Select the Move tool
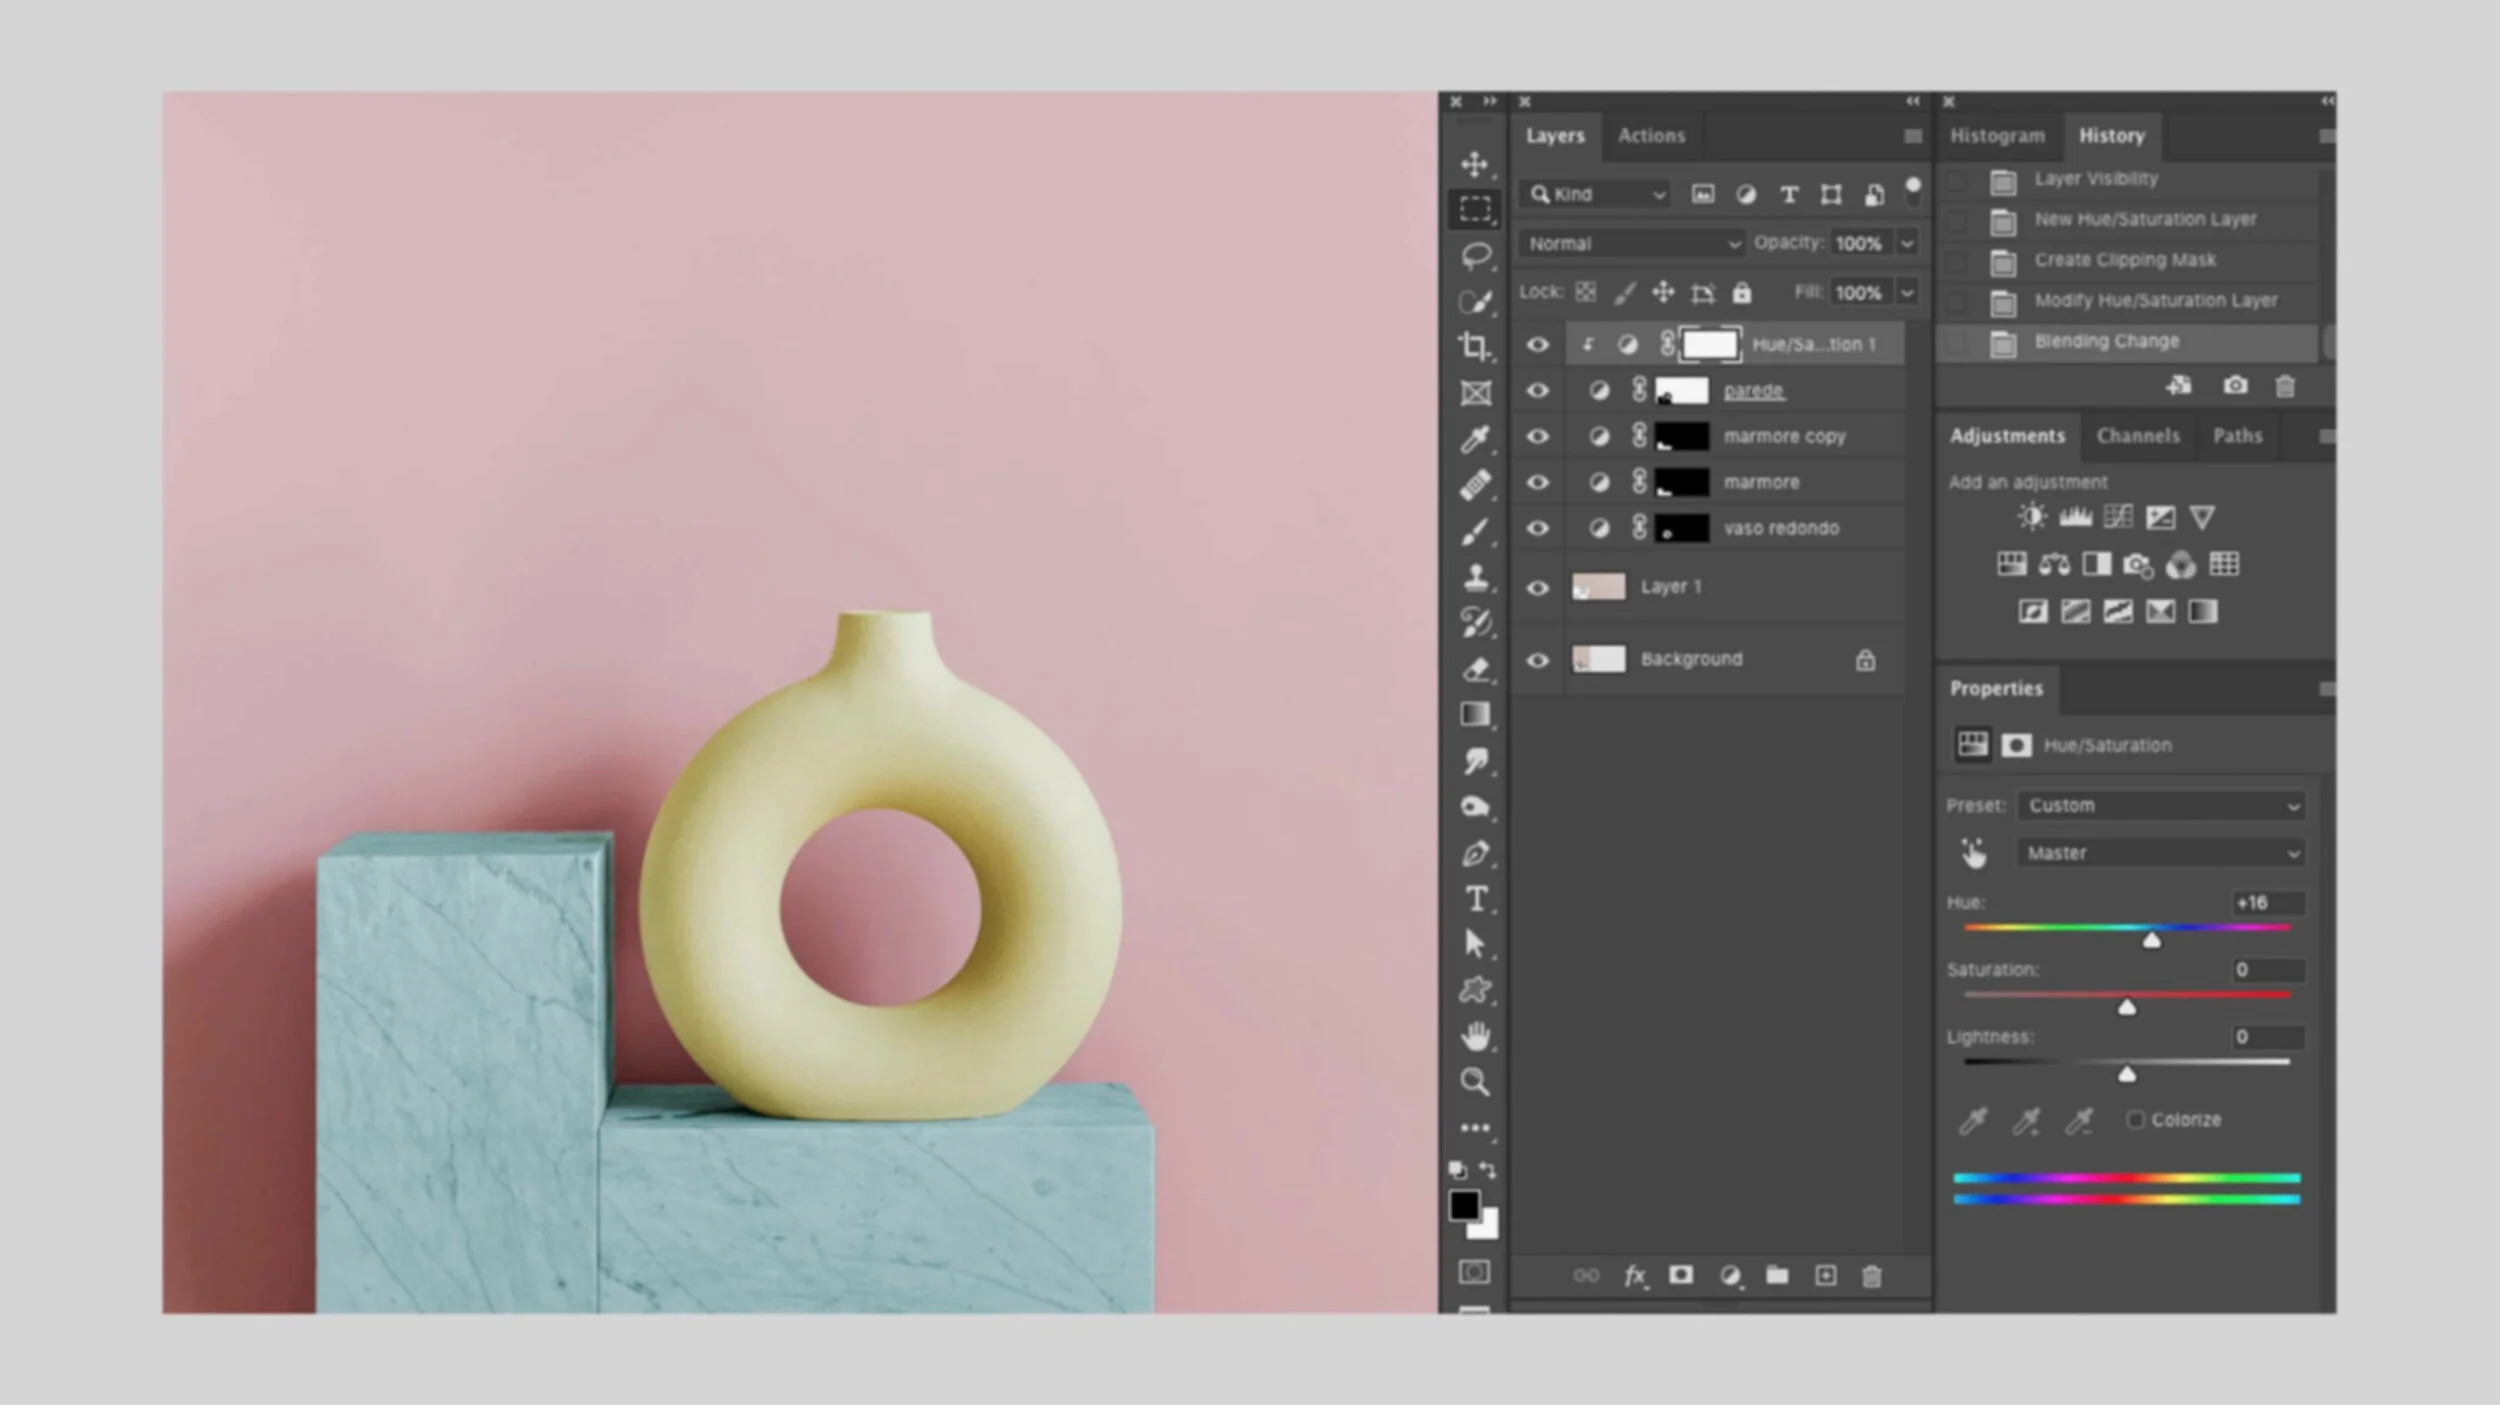The image size is (2500, 1405). point(1474,164)
